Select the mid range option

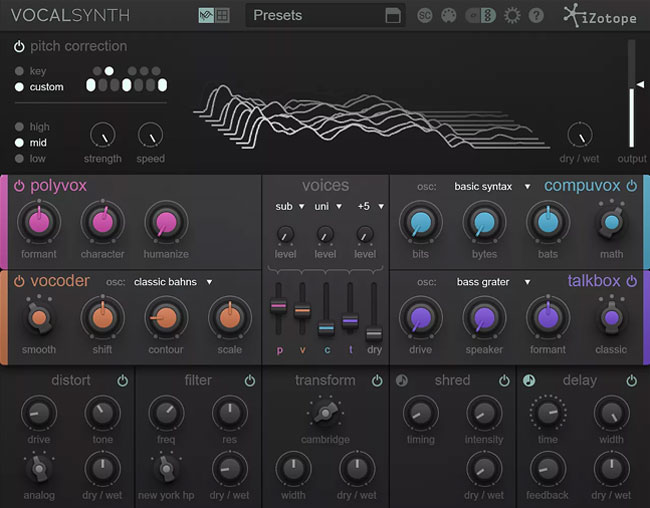19,143
